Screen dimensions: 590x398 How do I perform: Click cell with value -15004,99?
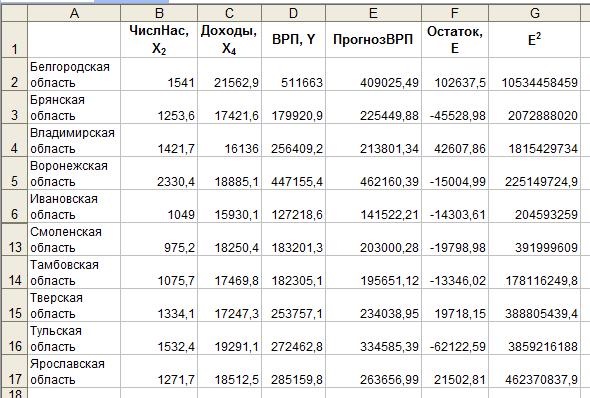coord(455,173)
